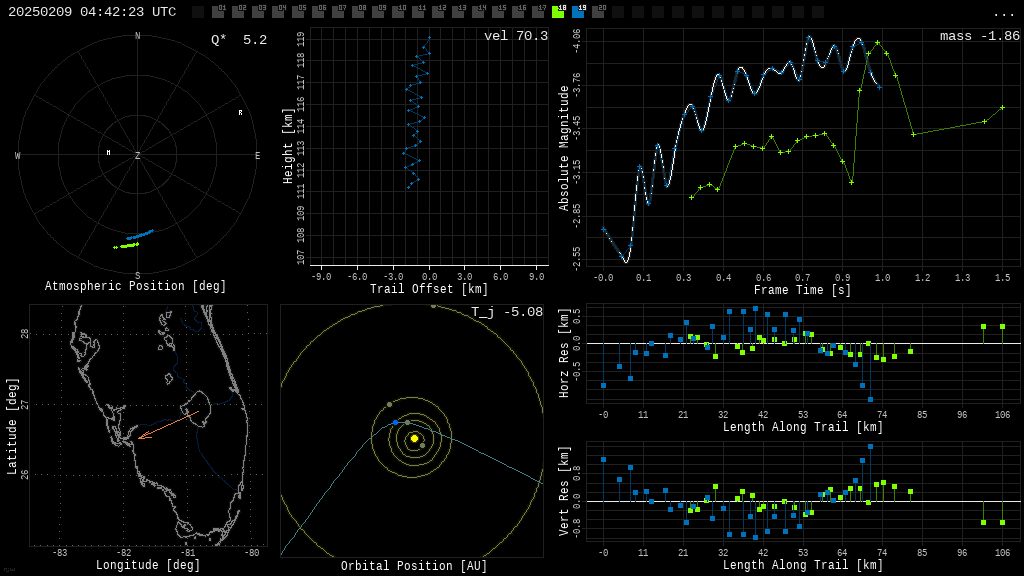Viewport: 1024px width, 576px height.
Task: Toggle the blue camera 19 indicator
Action: (578, 12)
